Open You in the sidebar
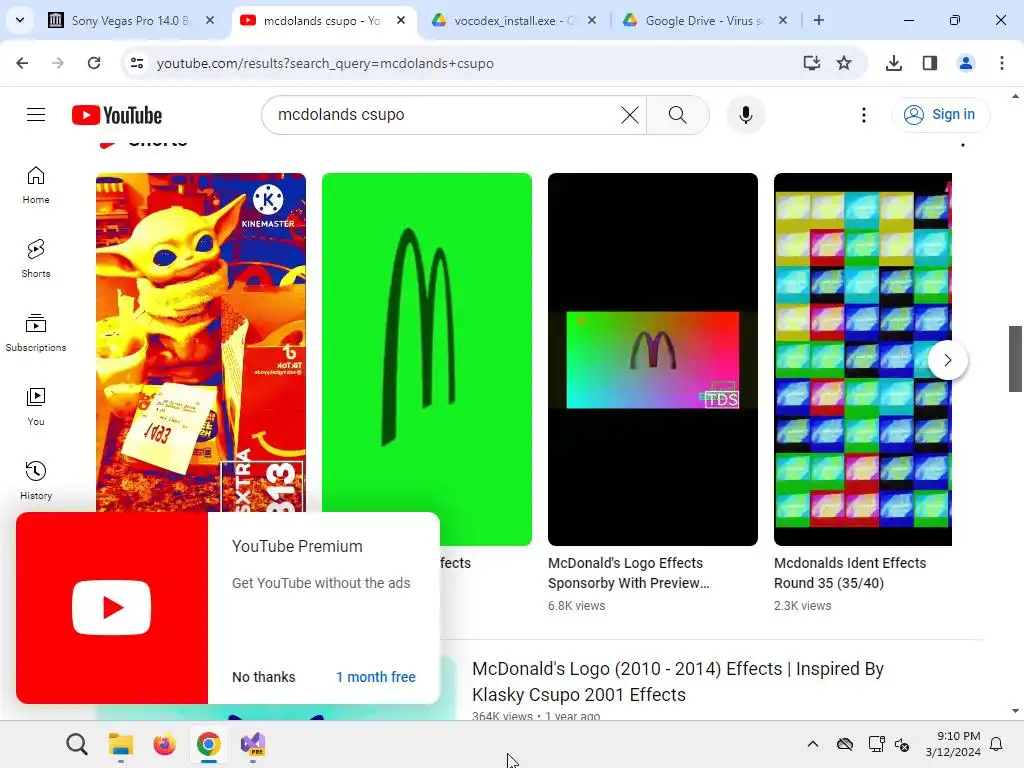 coord(36,407)
